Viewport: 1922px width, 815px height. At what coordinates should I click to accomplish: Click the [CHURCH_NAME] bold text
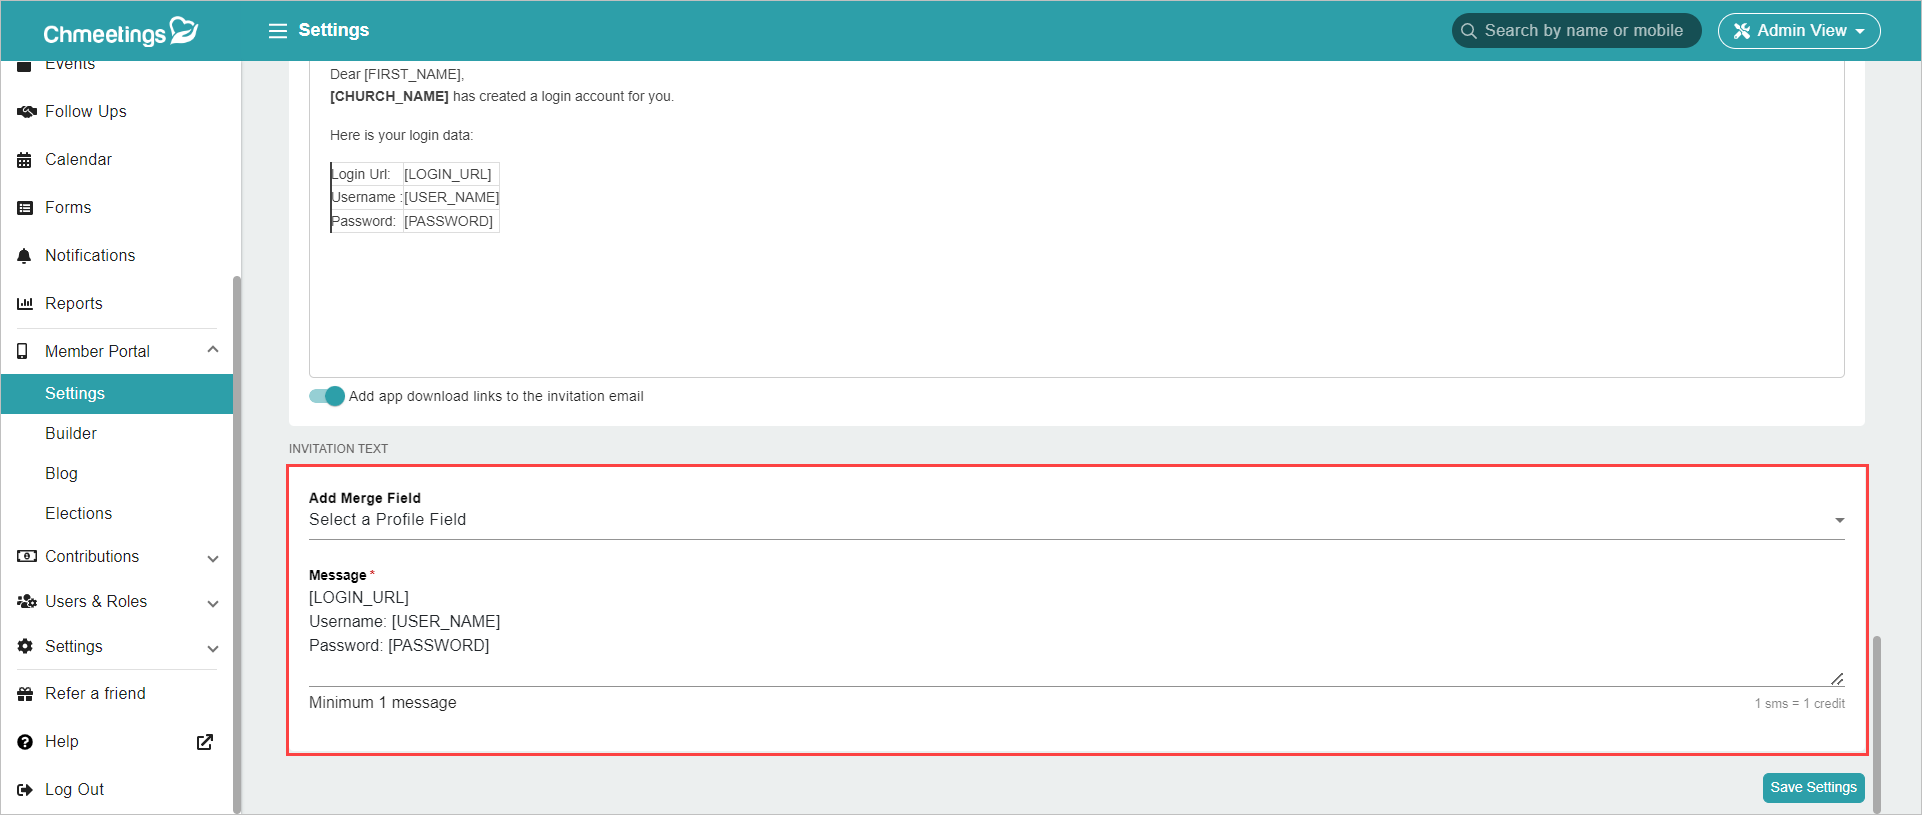click(x=389, y=97)
